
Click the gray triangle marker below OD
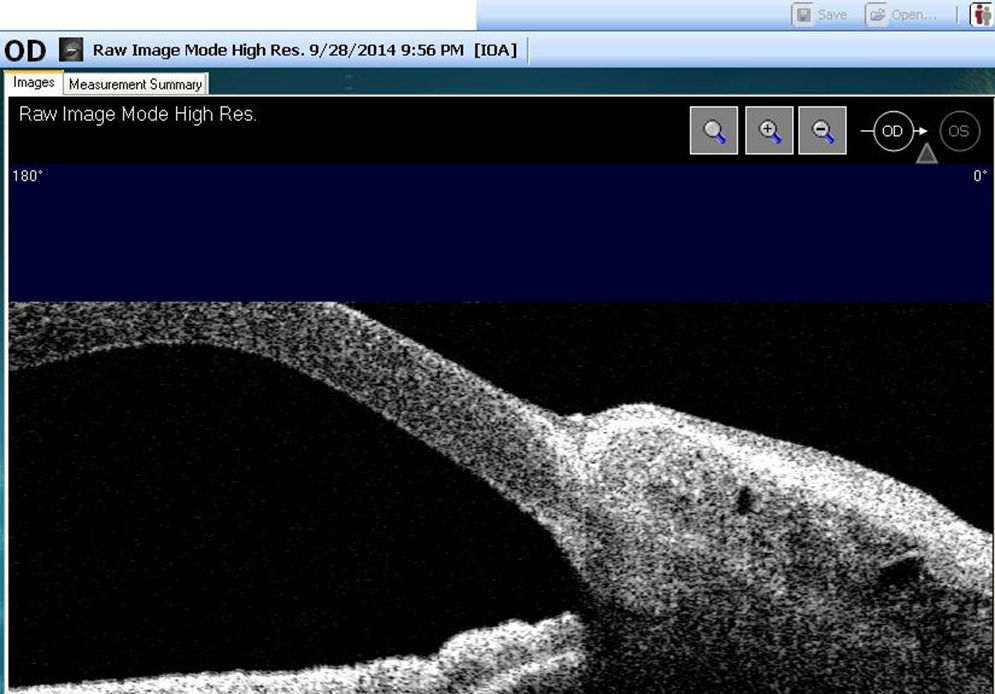[x=926, y=153]
